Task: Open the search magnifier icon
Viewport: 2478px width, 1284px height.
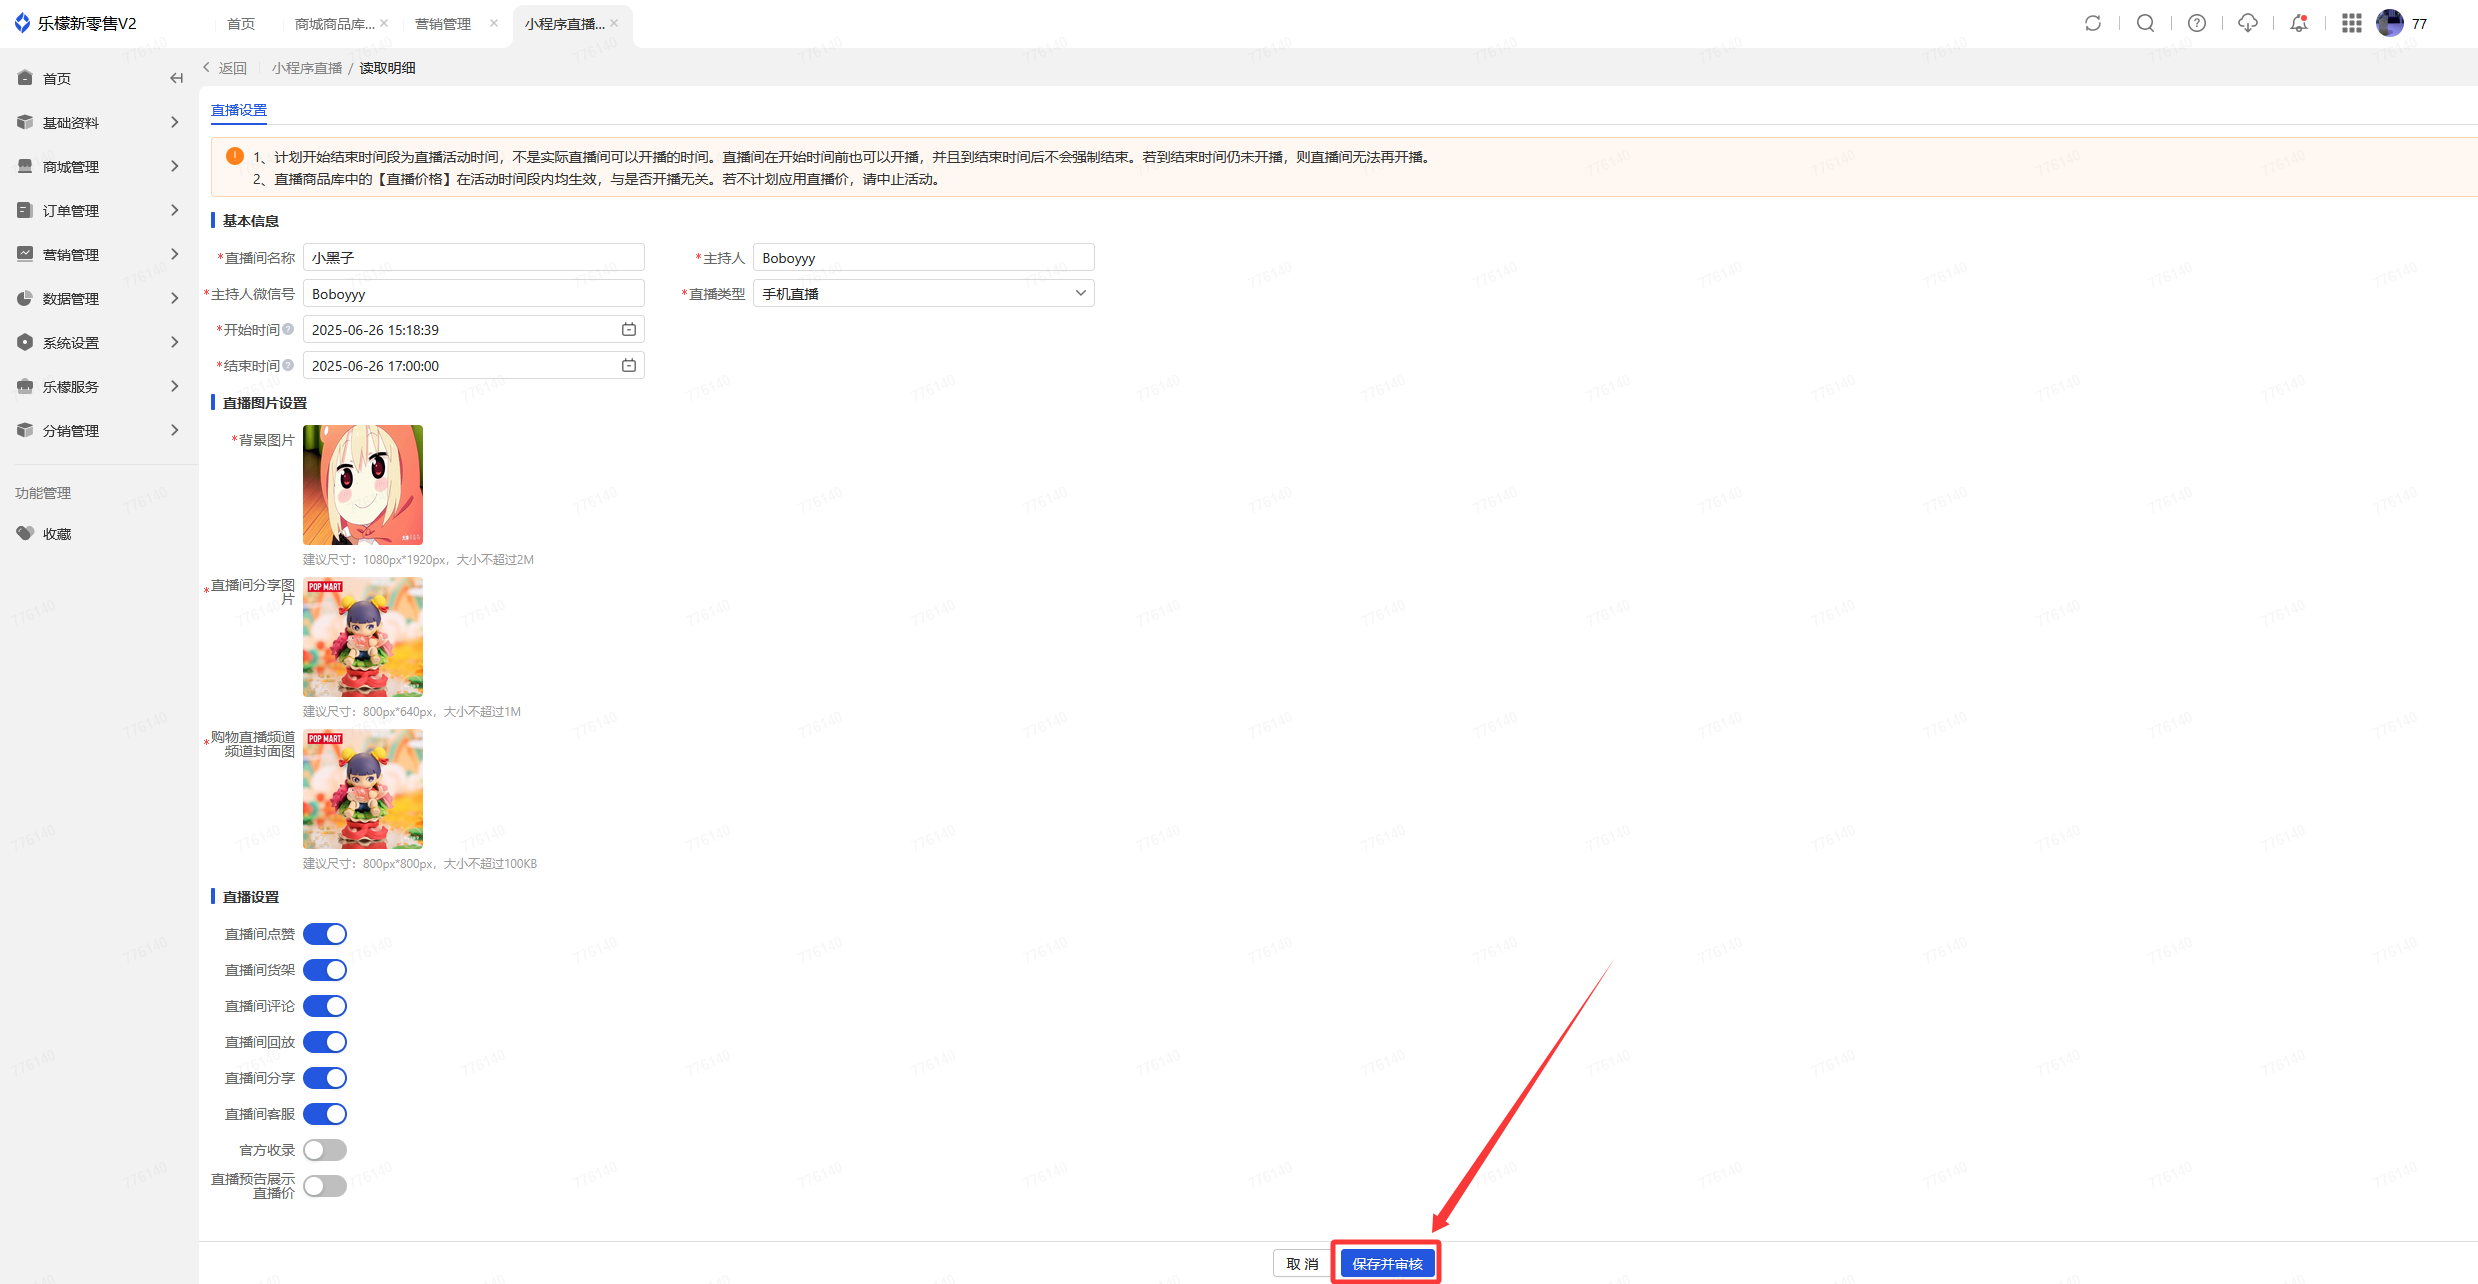Action: pyautogui.click(x=2145, y=23)
